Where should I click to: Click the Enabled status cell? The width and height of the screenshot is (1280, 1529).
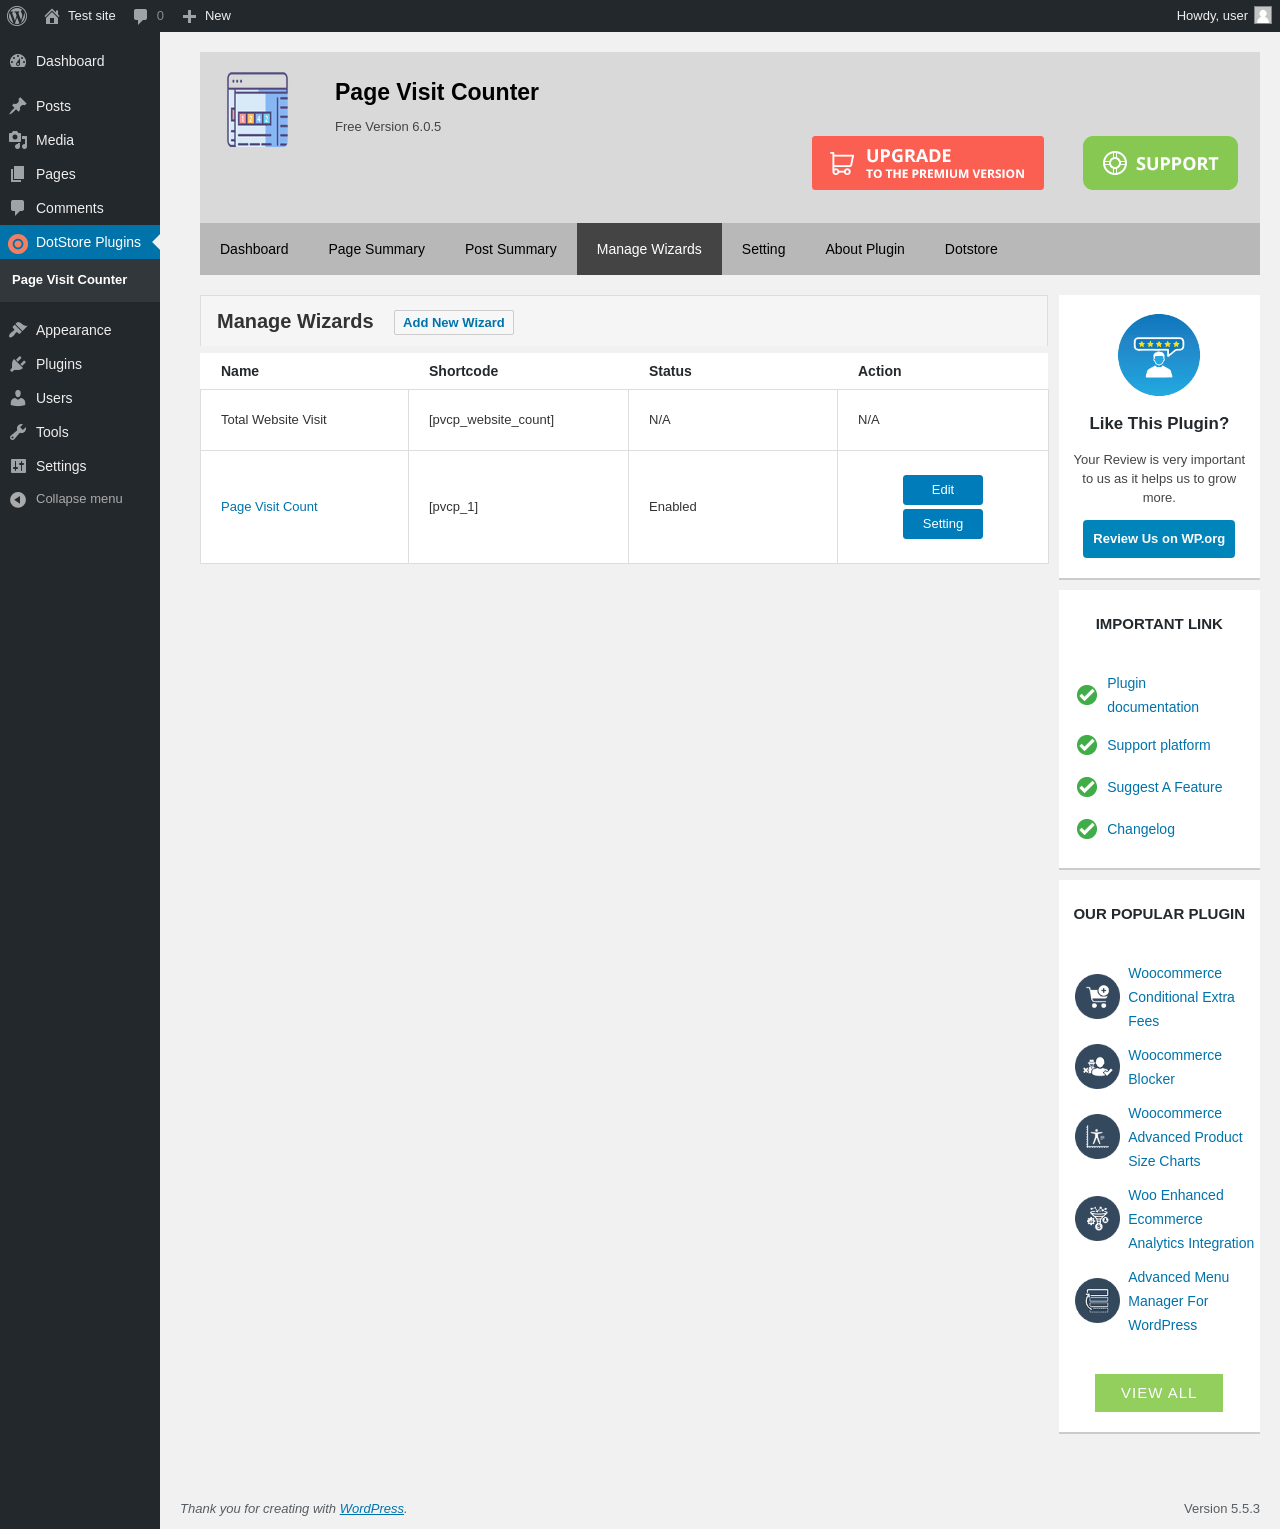click(733, 507)
